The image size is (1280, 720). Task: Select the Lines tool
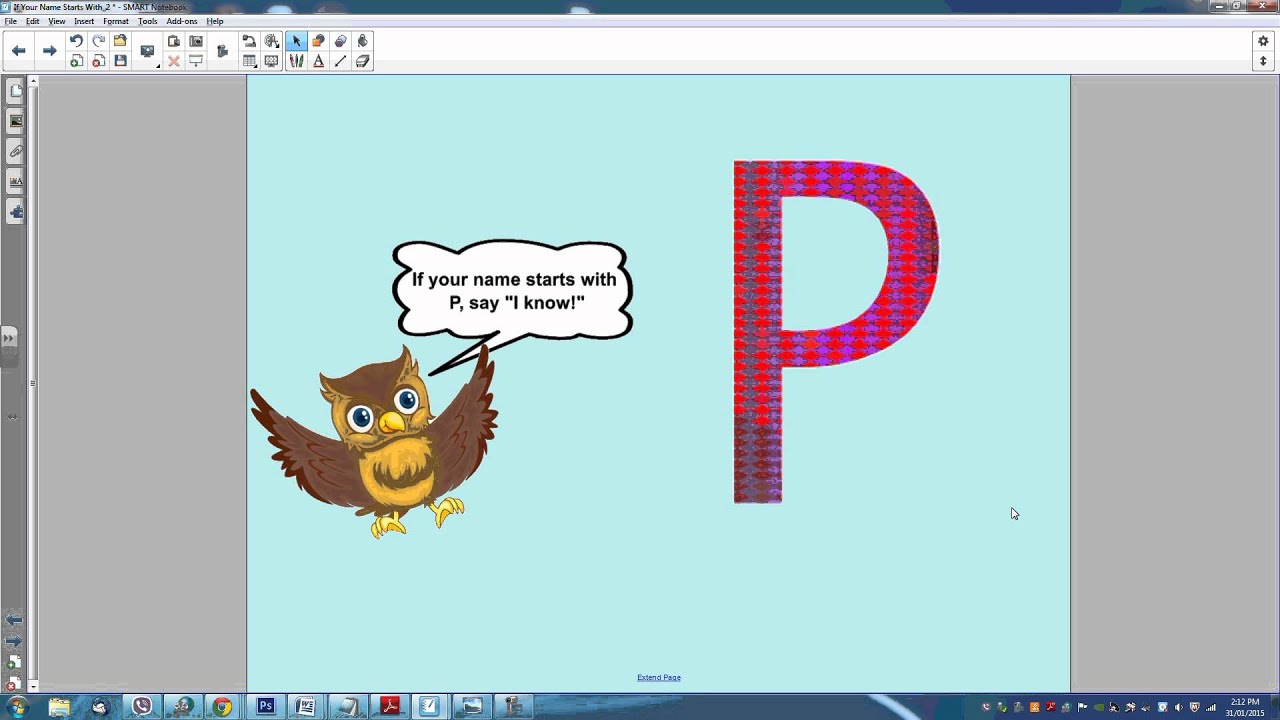[x=340, y=61]
